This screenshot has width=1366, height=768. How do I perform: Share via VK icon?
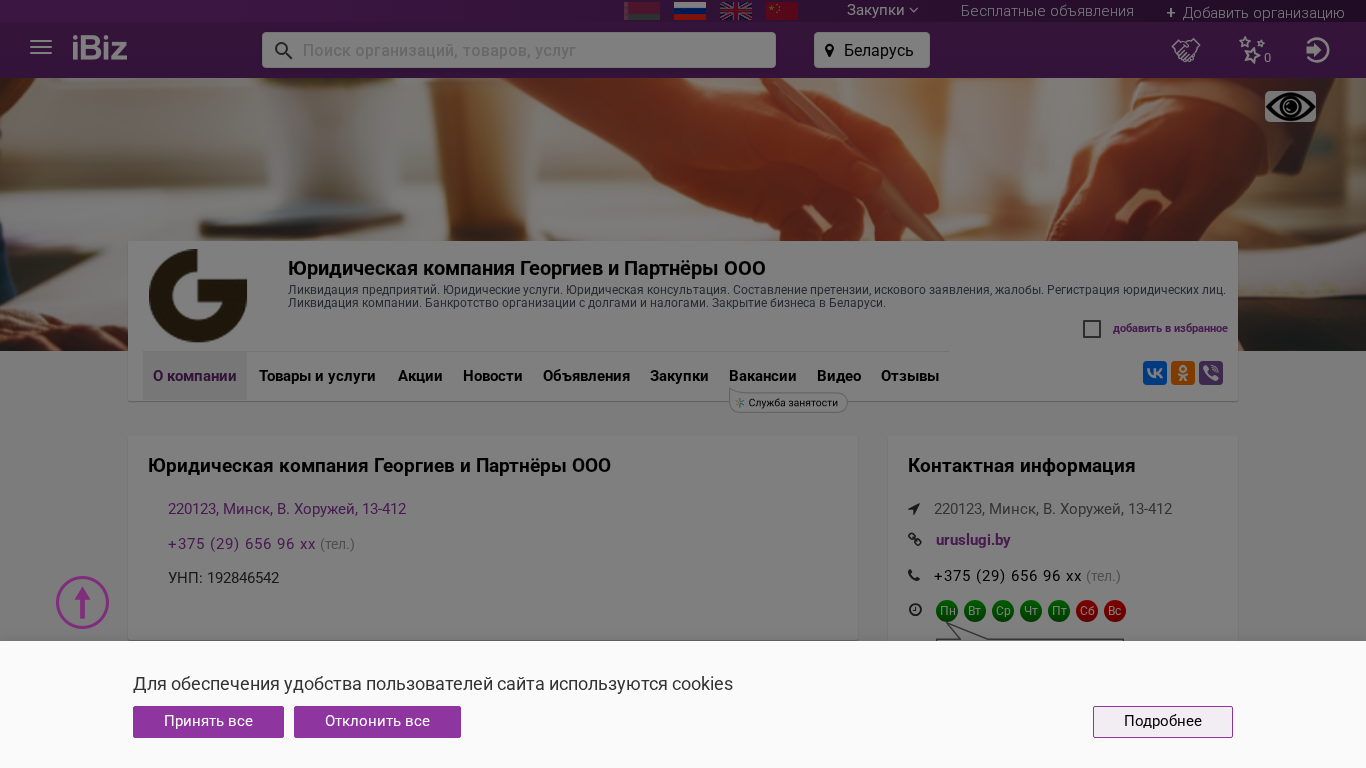pyautogui.click(x=1155, y=373)
